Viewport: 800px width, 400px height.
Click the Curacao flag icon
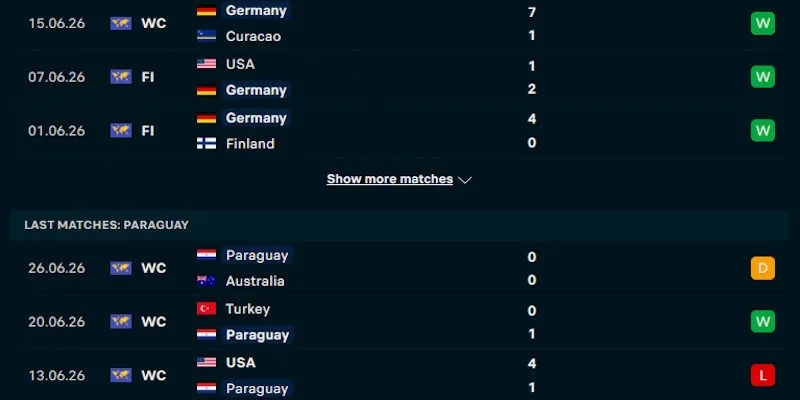point(207,36)
